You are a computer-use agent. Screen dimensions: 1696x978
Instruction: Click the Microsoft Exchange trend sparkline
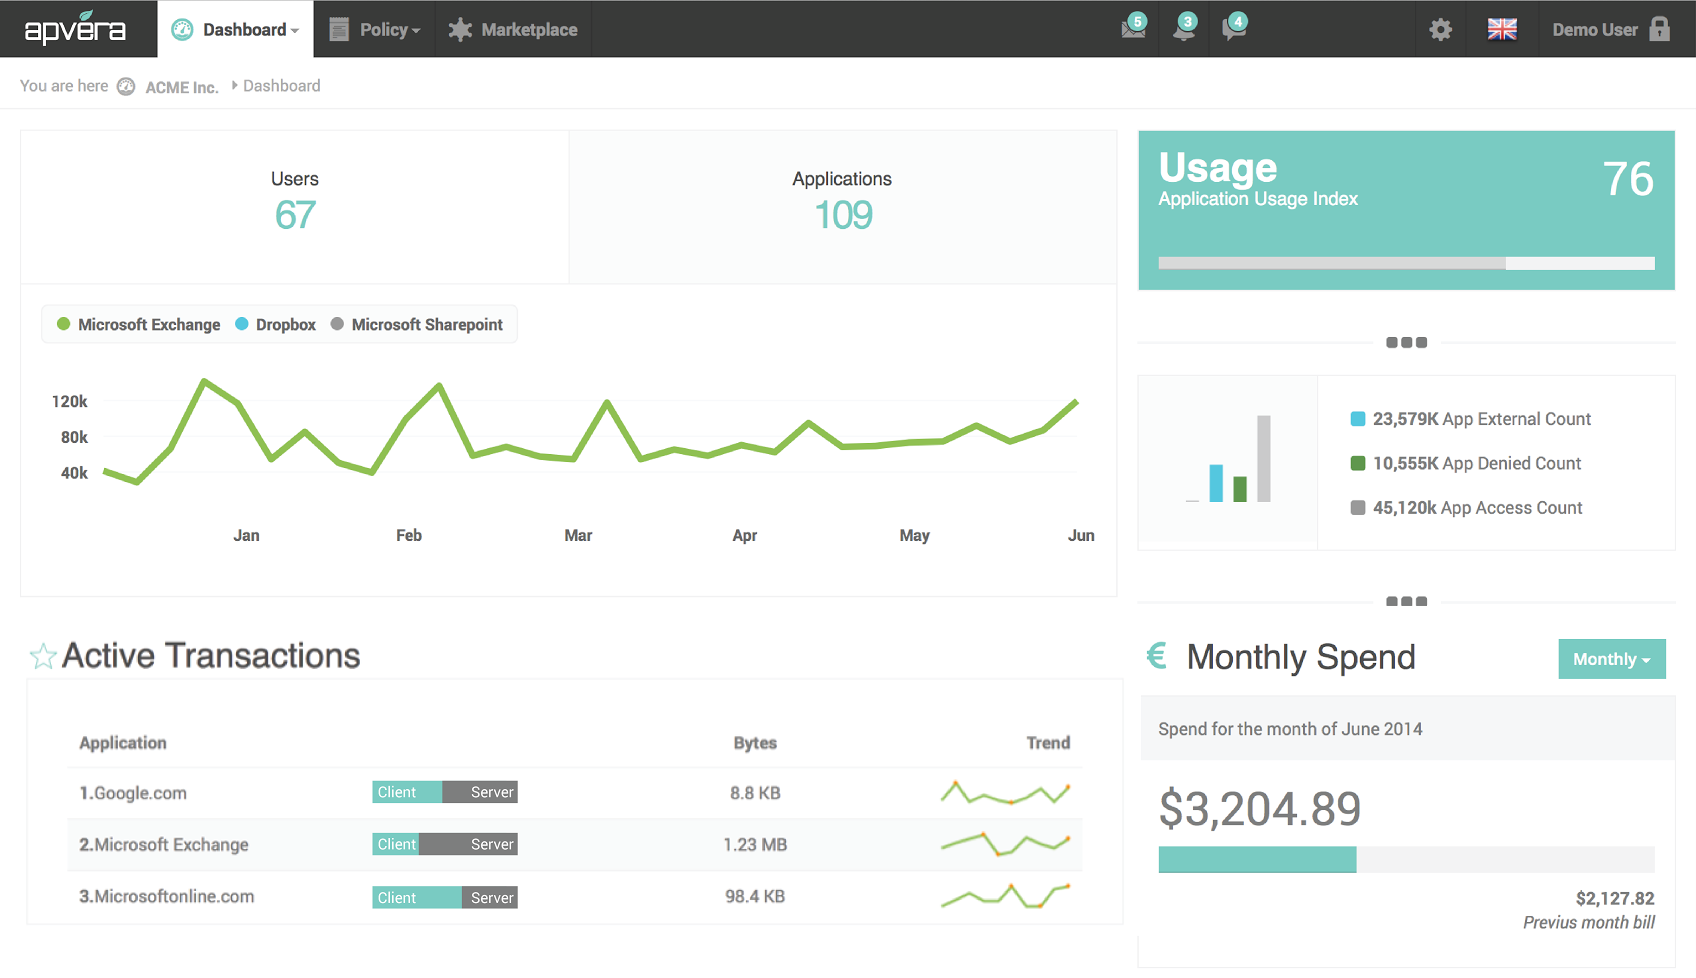1006,845
